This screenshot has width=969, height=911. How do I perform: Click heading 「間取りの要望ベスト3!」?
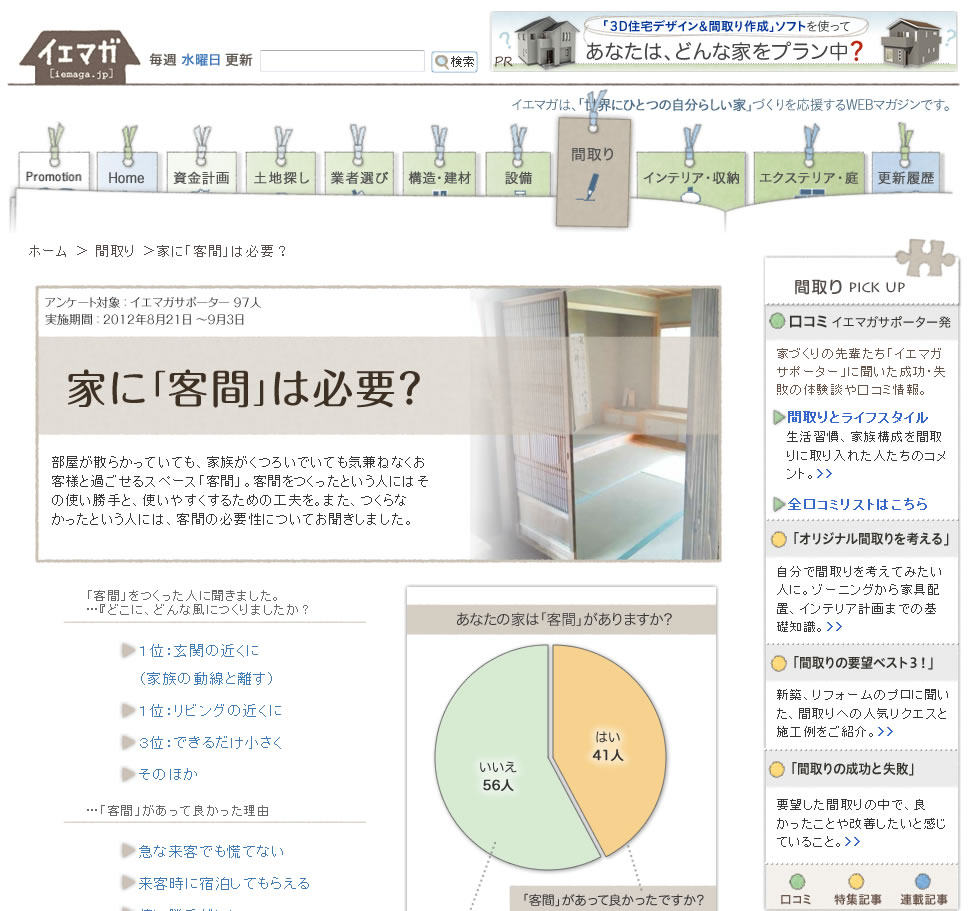point(862,663)
